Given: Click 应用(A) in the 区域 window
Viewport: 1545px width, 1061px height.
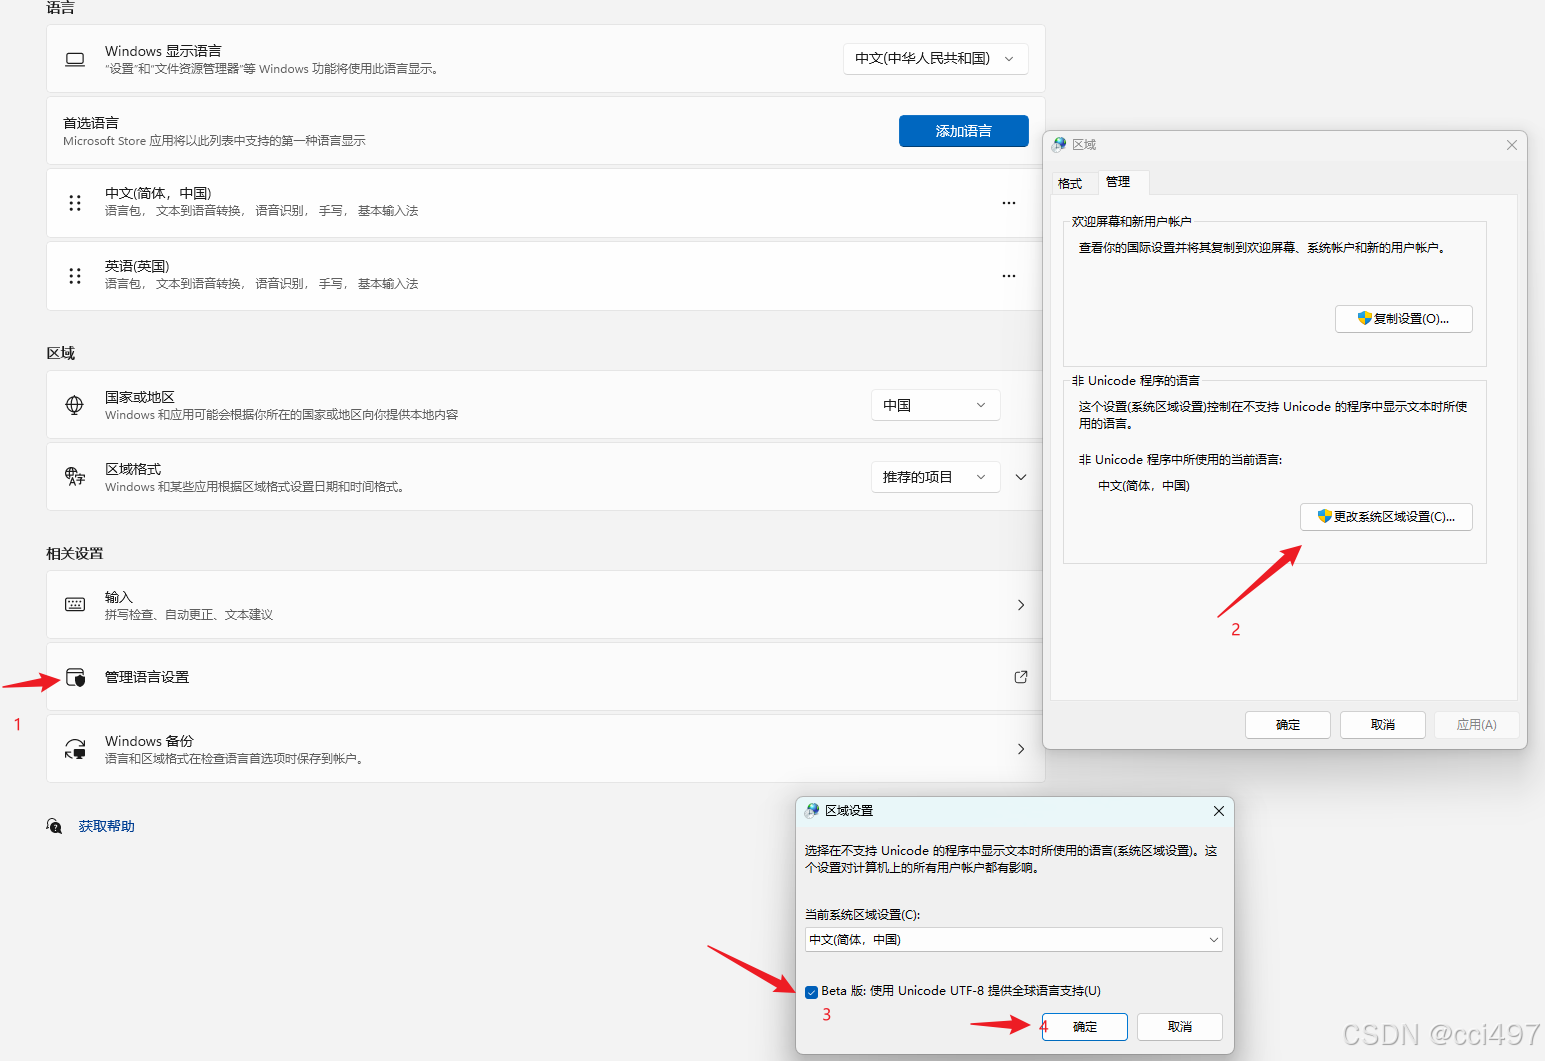Looking at the screenshot, I should 1477,725.
